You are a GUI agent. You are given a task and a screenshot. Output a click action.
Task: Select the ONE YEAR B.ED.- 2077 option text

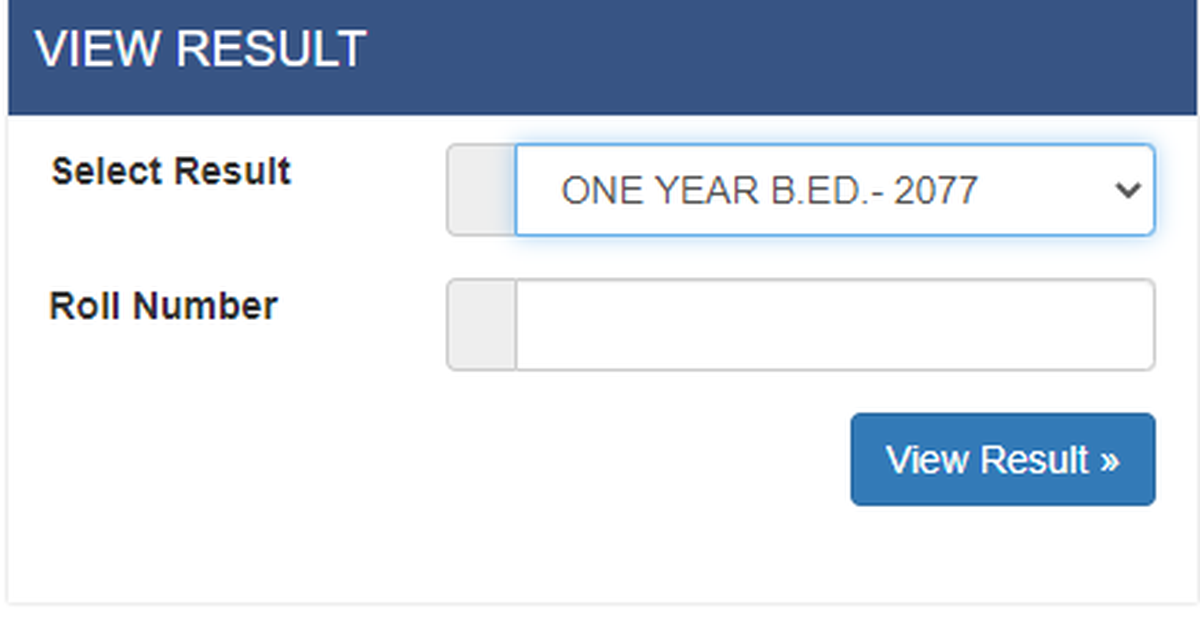coord(768,190)
